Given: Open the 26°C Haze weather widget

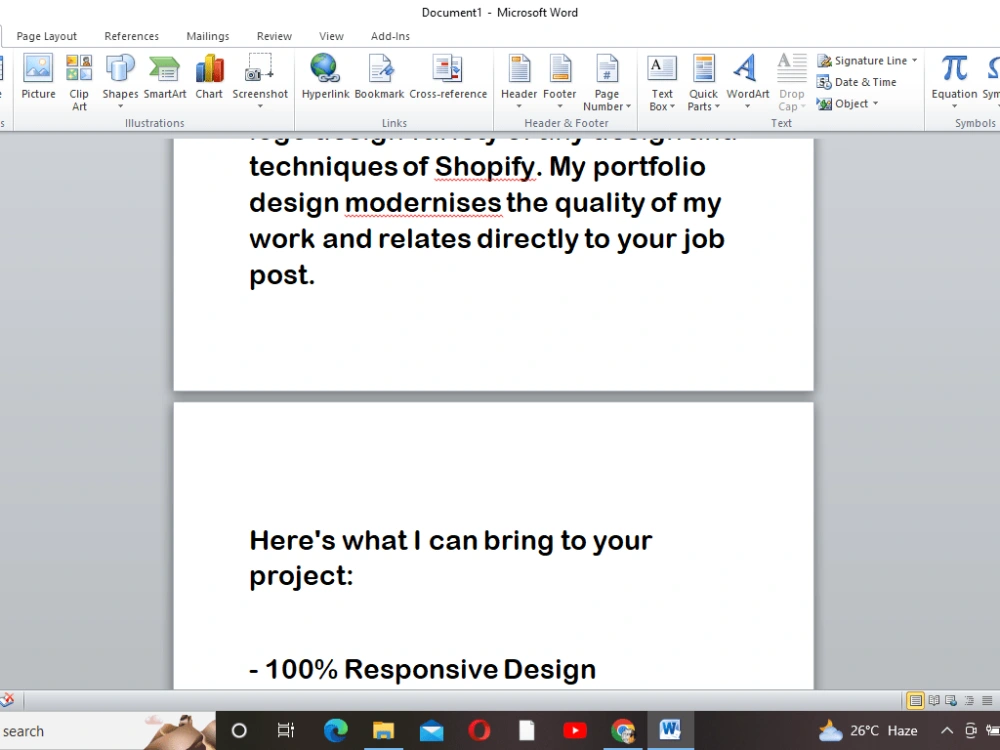Looking at the screenshot, I should point(868,731).
